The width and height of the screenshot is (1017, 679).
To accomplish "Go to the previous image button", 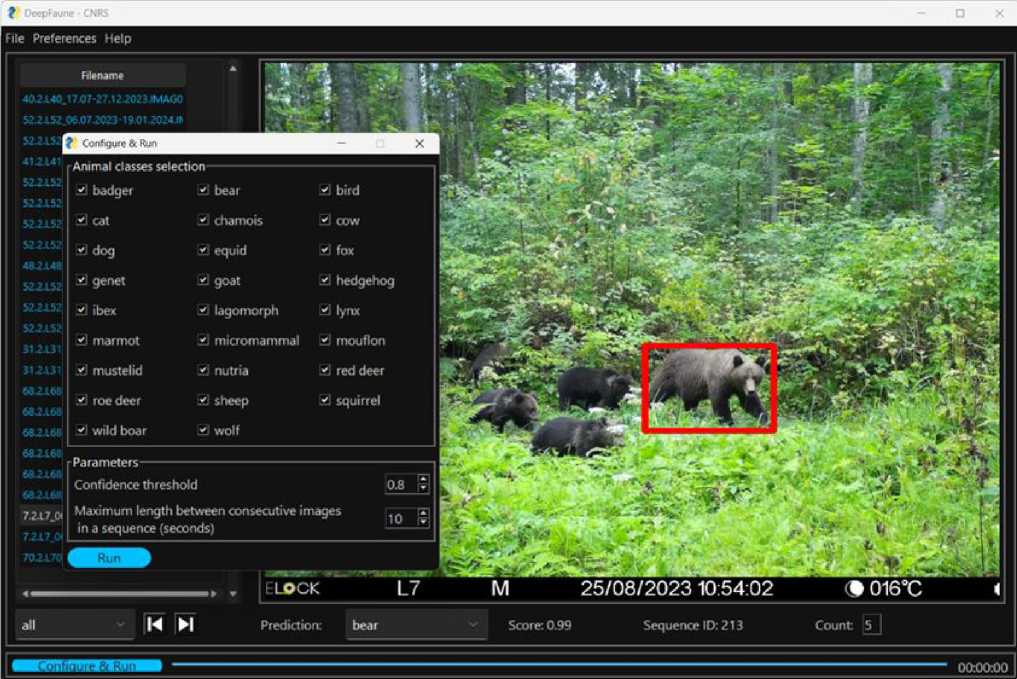I will (x=154, y=624).
